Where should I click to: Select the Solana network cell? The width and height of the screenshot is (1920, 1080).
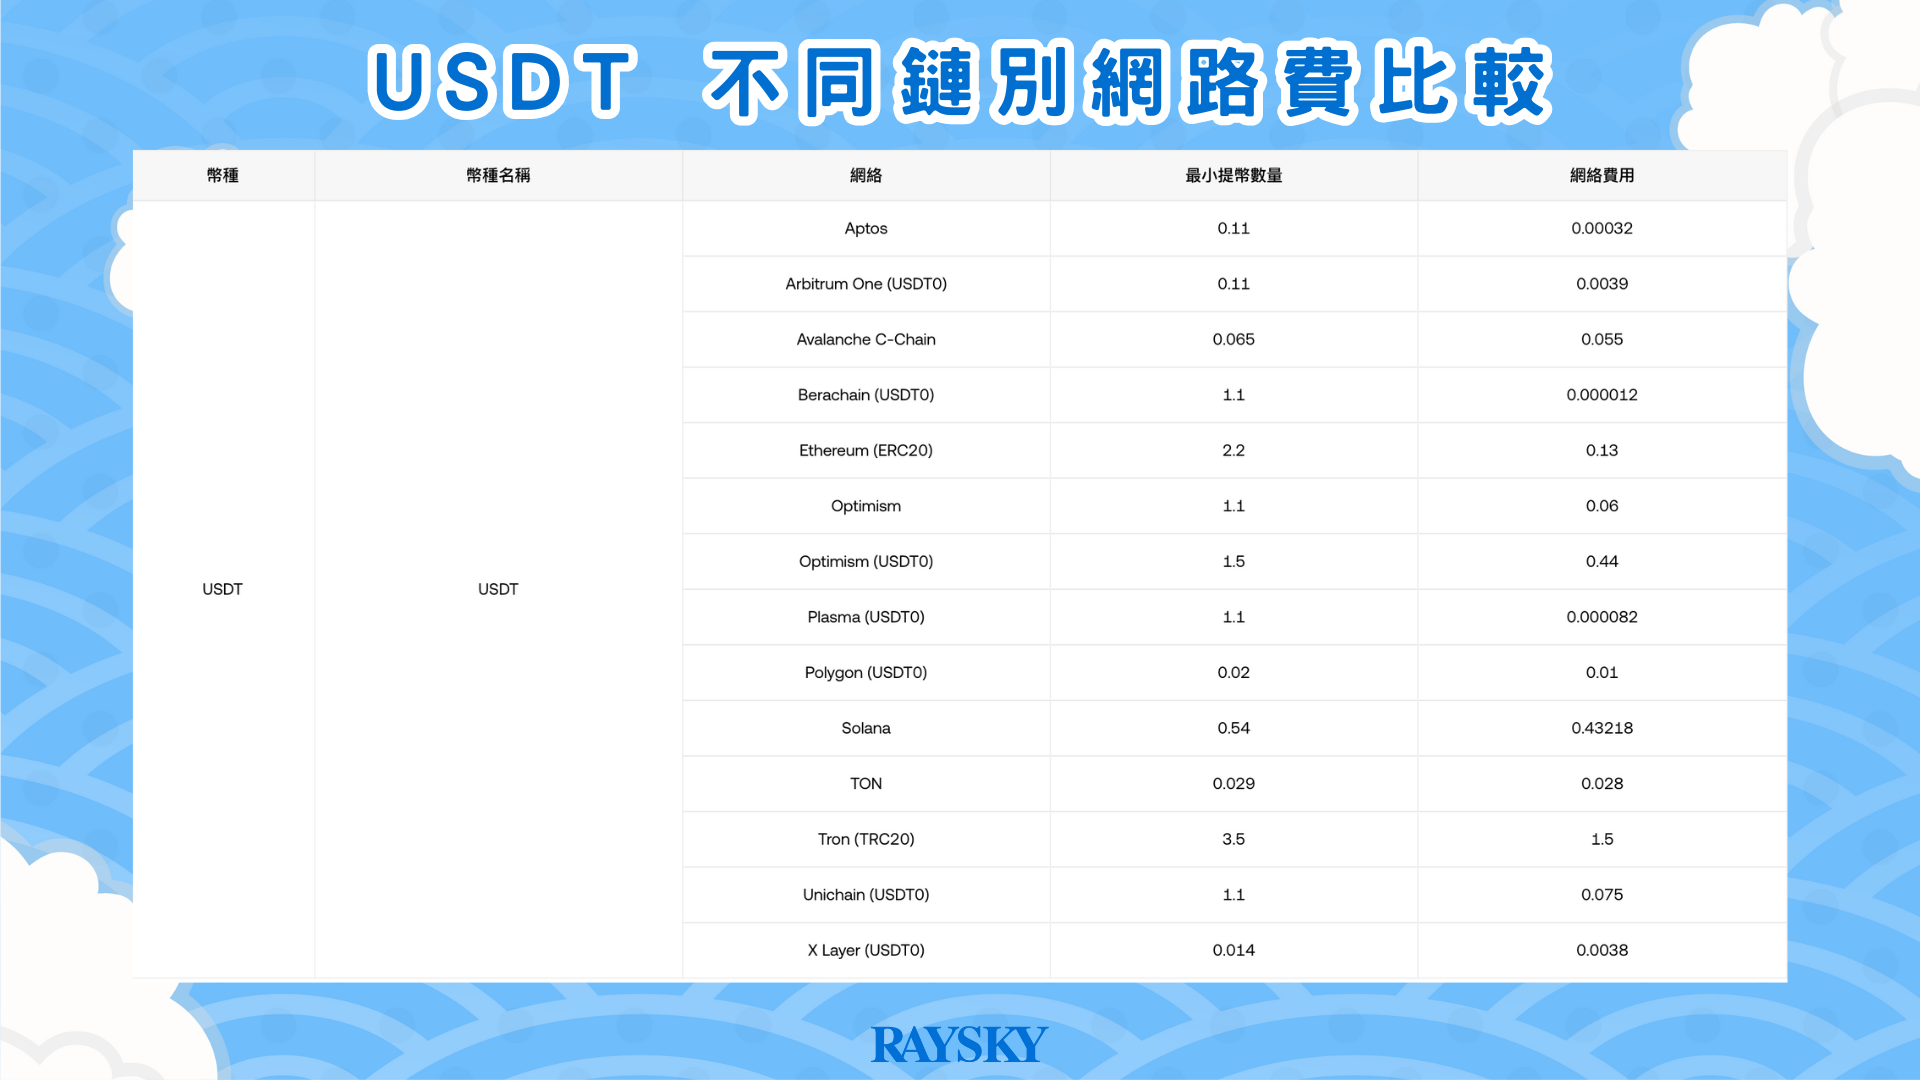[x=866, y=728]
